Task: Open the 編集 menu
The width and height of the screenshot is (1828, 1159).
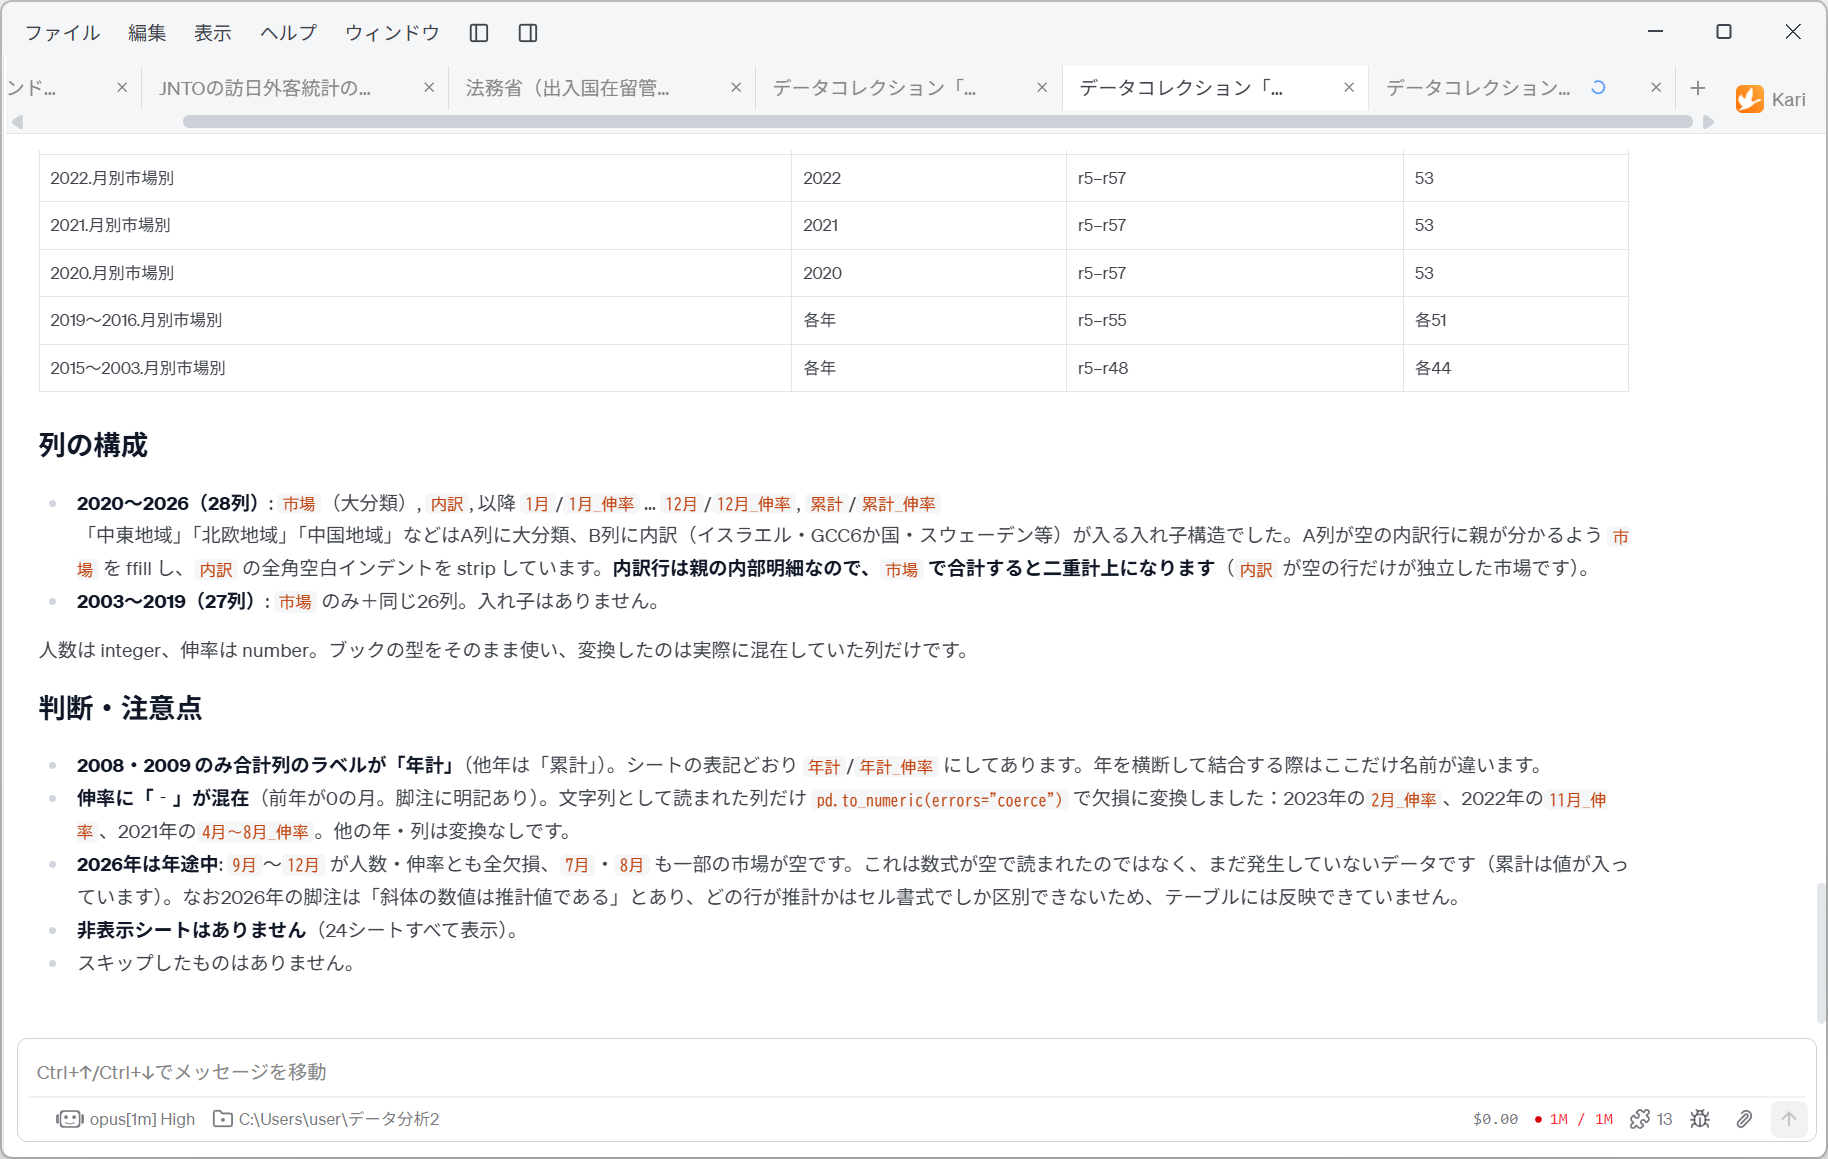Action: 147,33
